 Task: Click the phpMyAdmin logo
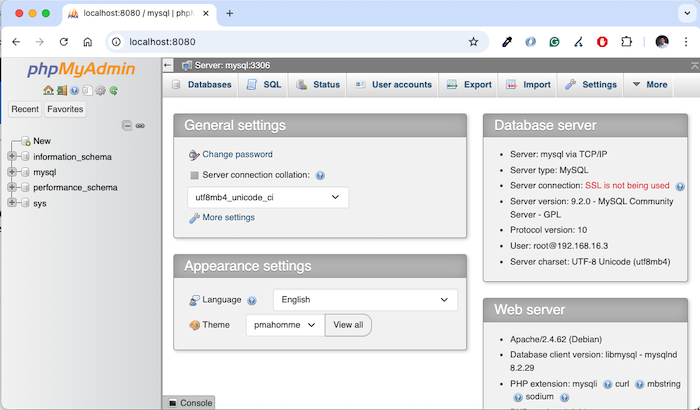click(81, 69)
